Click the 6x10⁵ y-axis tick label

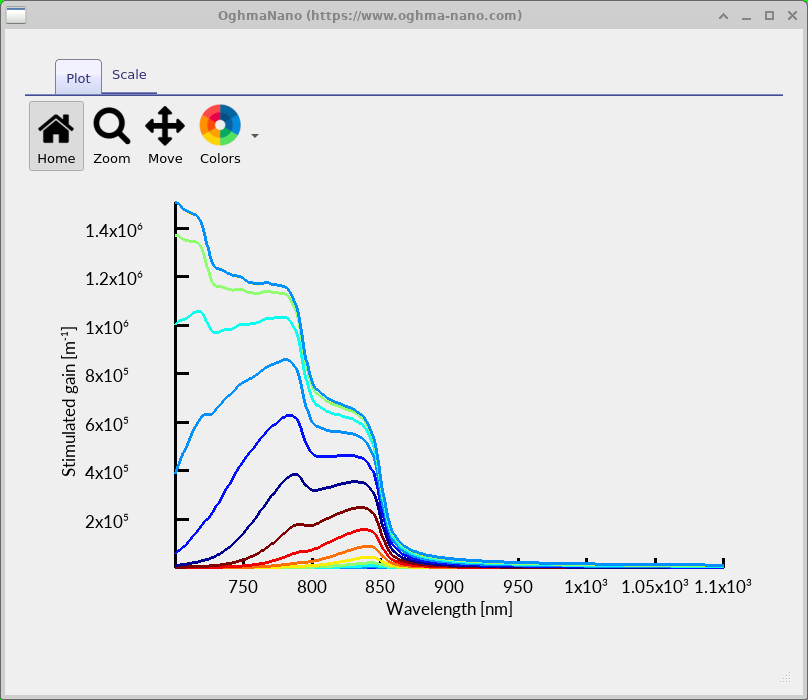(x=107, y=424)
